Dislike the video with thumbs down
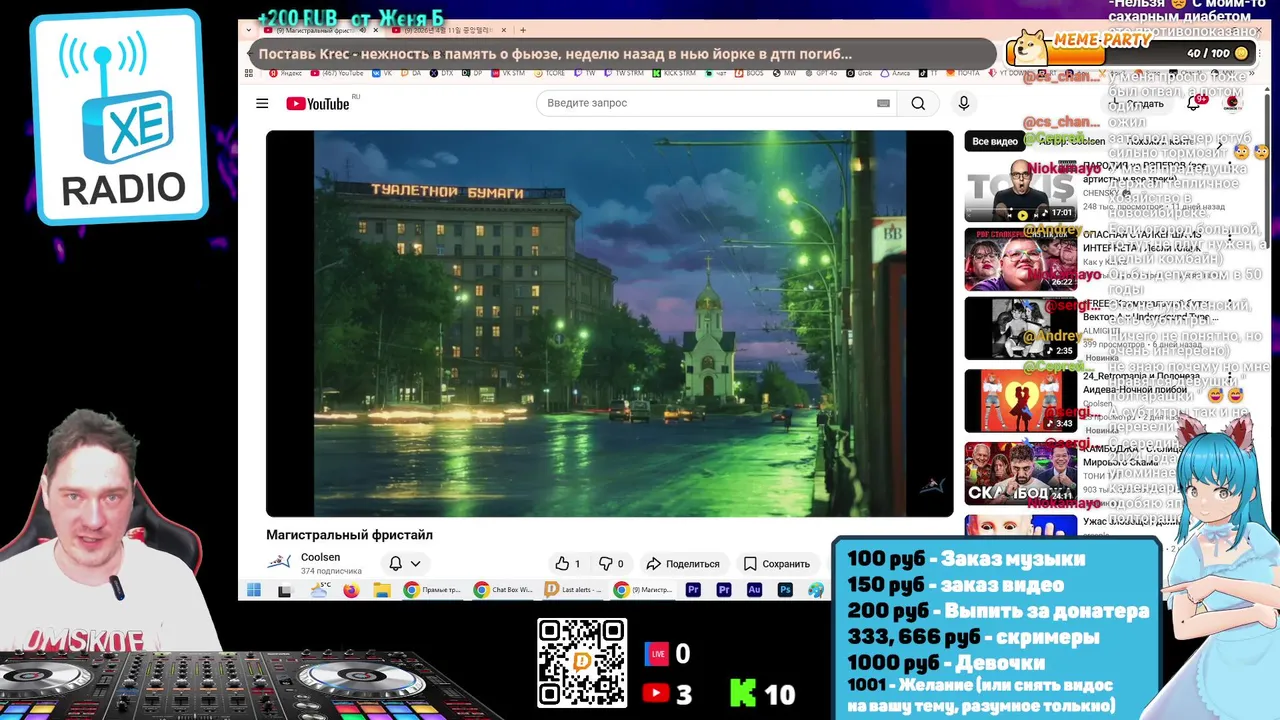The height and width of the screenshot is (720, 1280). (611, 563)
